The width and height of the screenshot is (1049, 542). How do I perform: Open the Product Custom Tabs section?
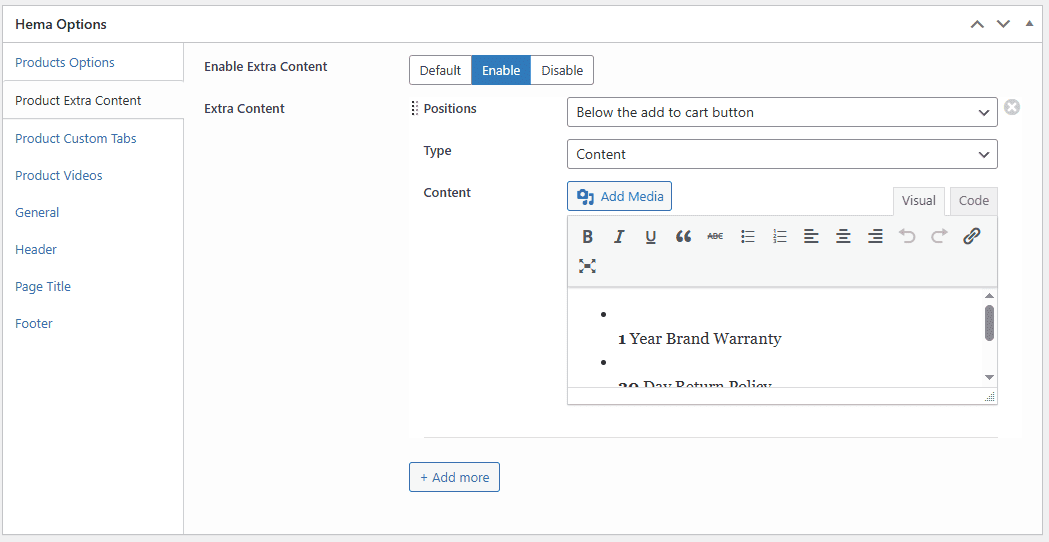tap(76, 138)
